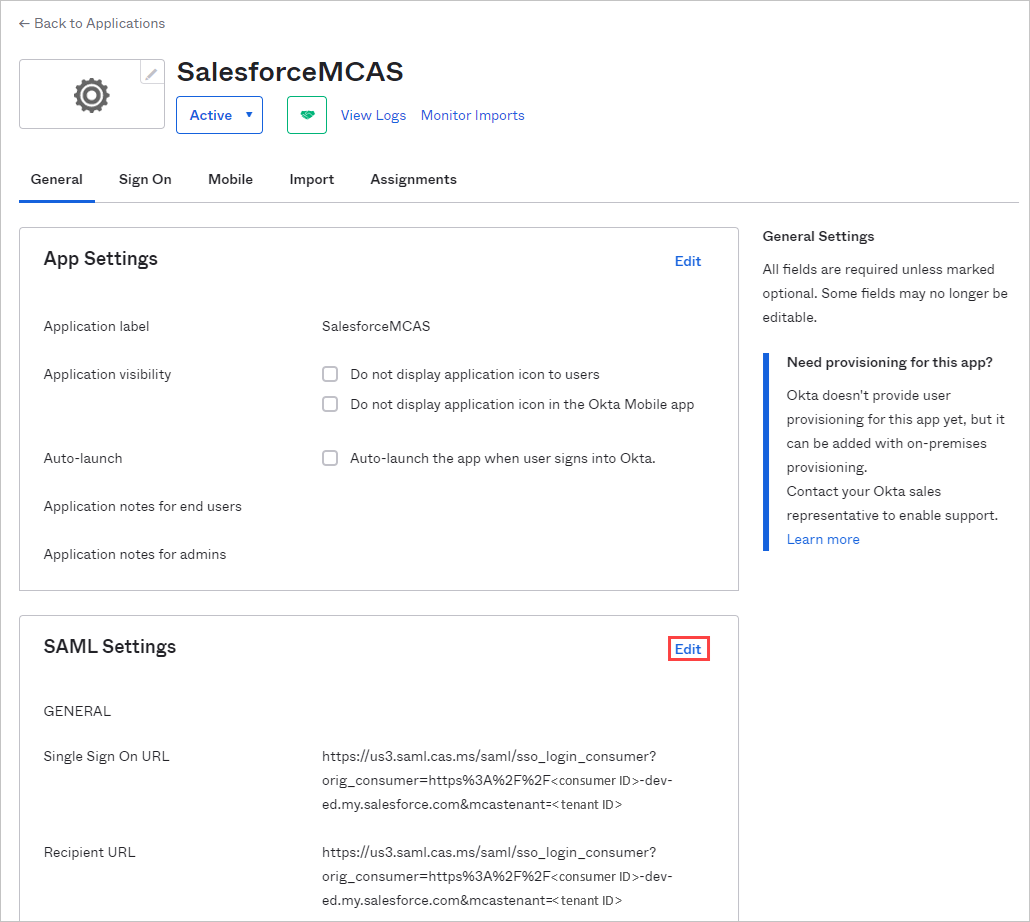This screenshot has width=1030, height=922.
Task: Click the green handshake icon next to Active
Action: click(x=306, y=114)
